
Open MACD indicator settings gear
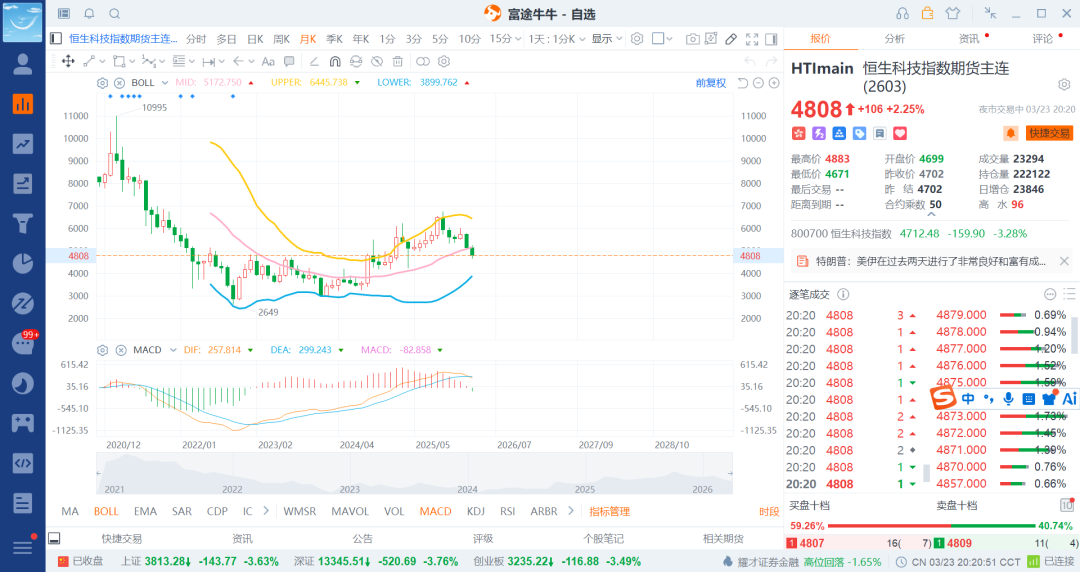pos(103,350)
